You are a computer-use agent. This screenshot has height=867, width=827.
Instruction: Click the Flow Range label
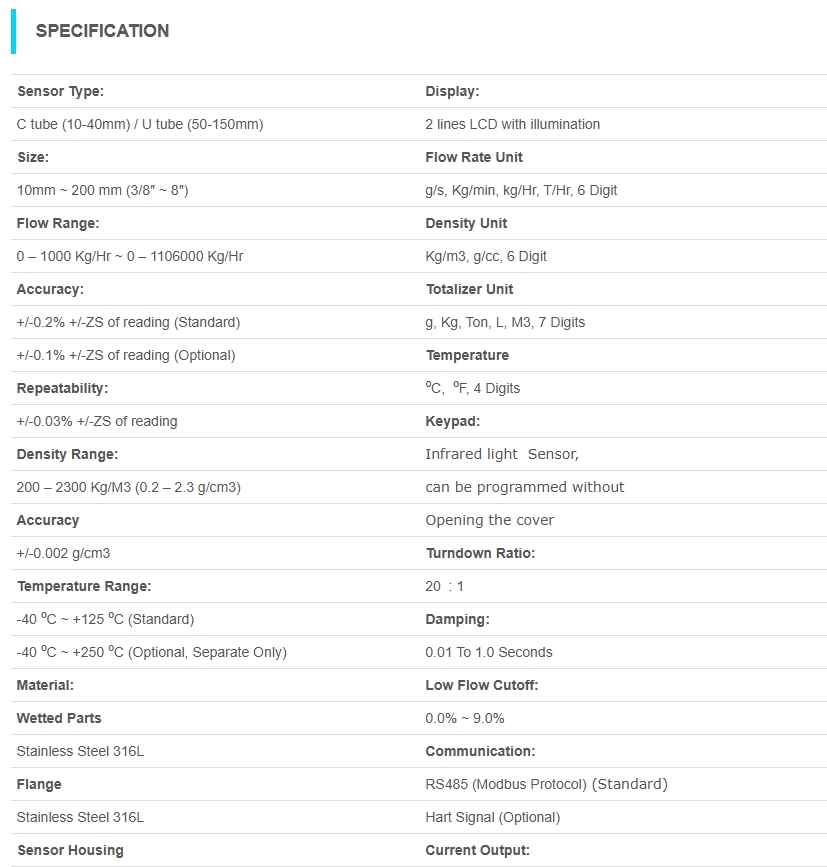point(58,223)
